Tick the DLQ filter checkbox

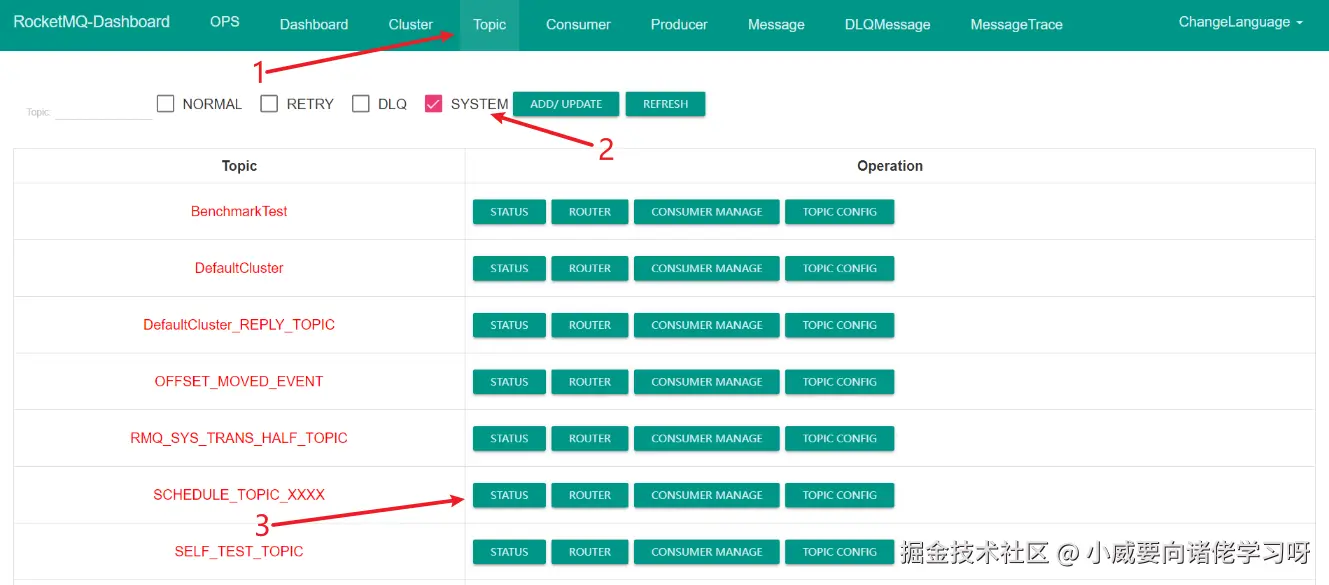point(361,104)
